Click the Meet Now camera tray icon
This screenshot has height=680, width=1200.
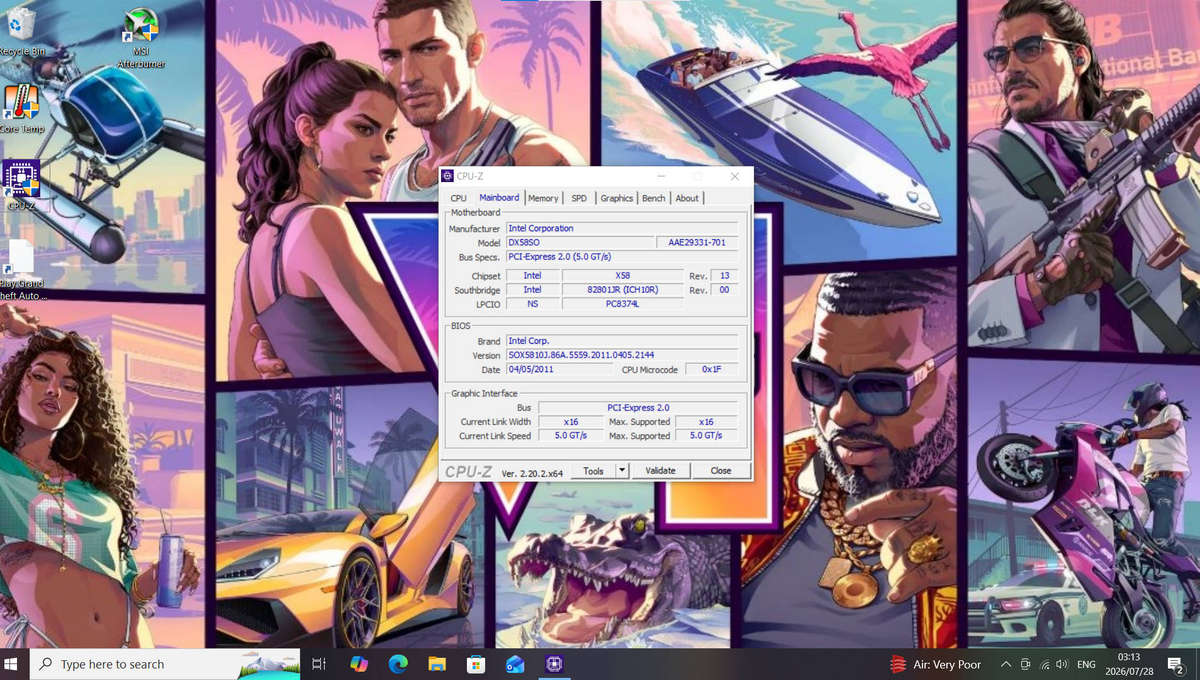click(x=1026, y=664)
